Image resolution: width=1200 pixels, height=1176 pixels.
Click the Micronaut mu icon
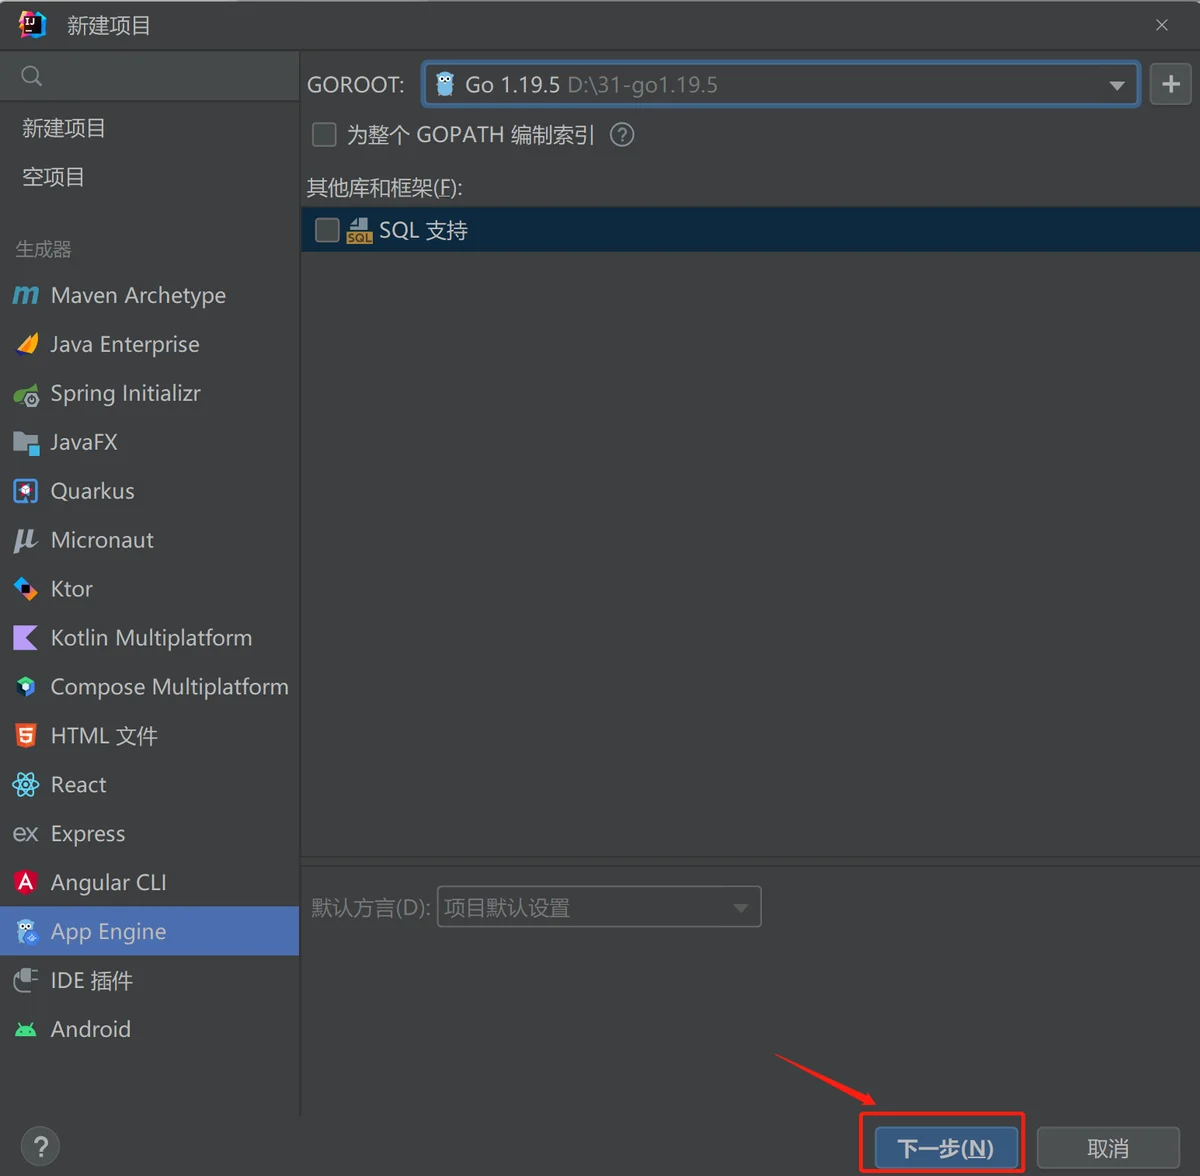[x=26, y=540]
